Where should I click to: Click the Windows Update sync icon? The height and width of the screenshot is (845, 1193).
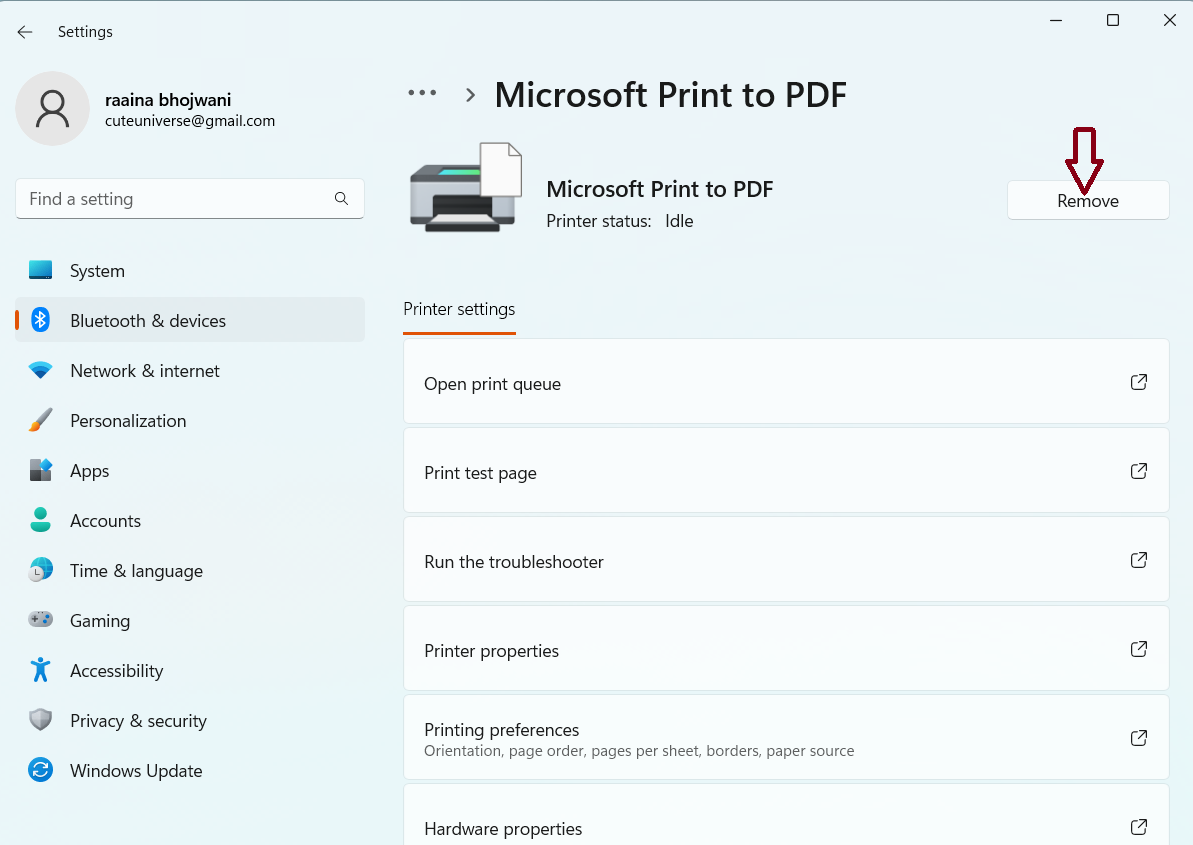[40, 770]
